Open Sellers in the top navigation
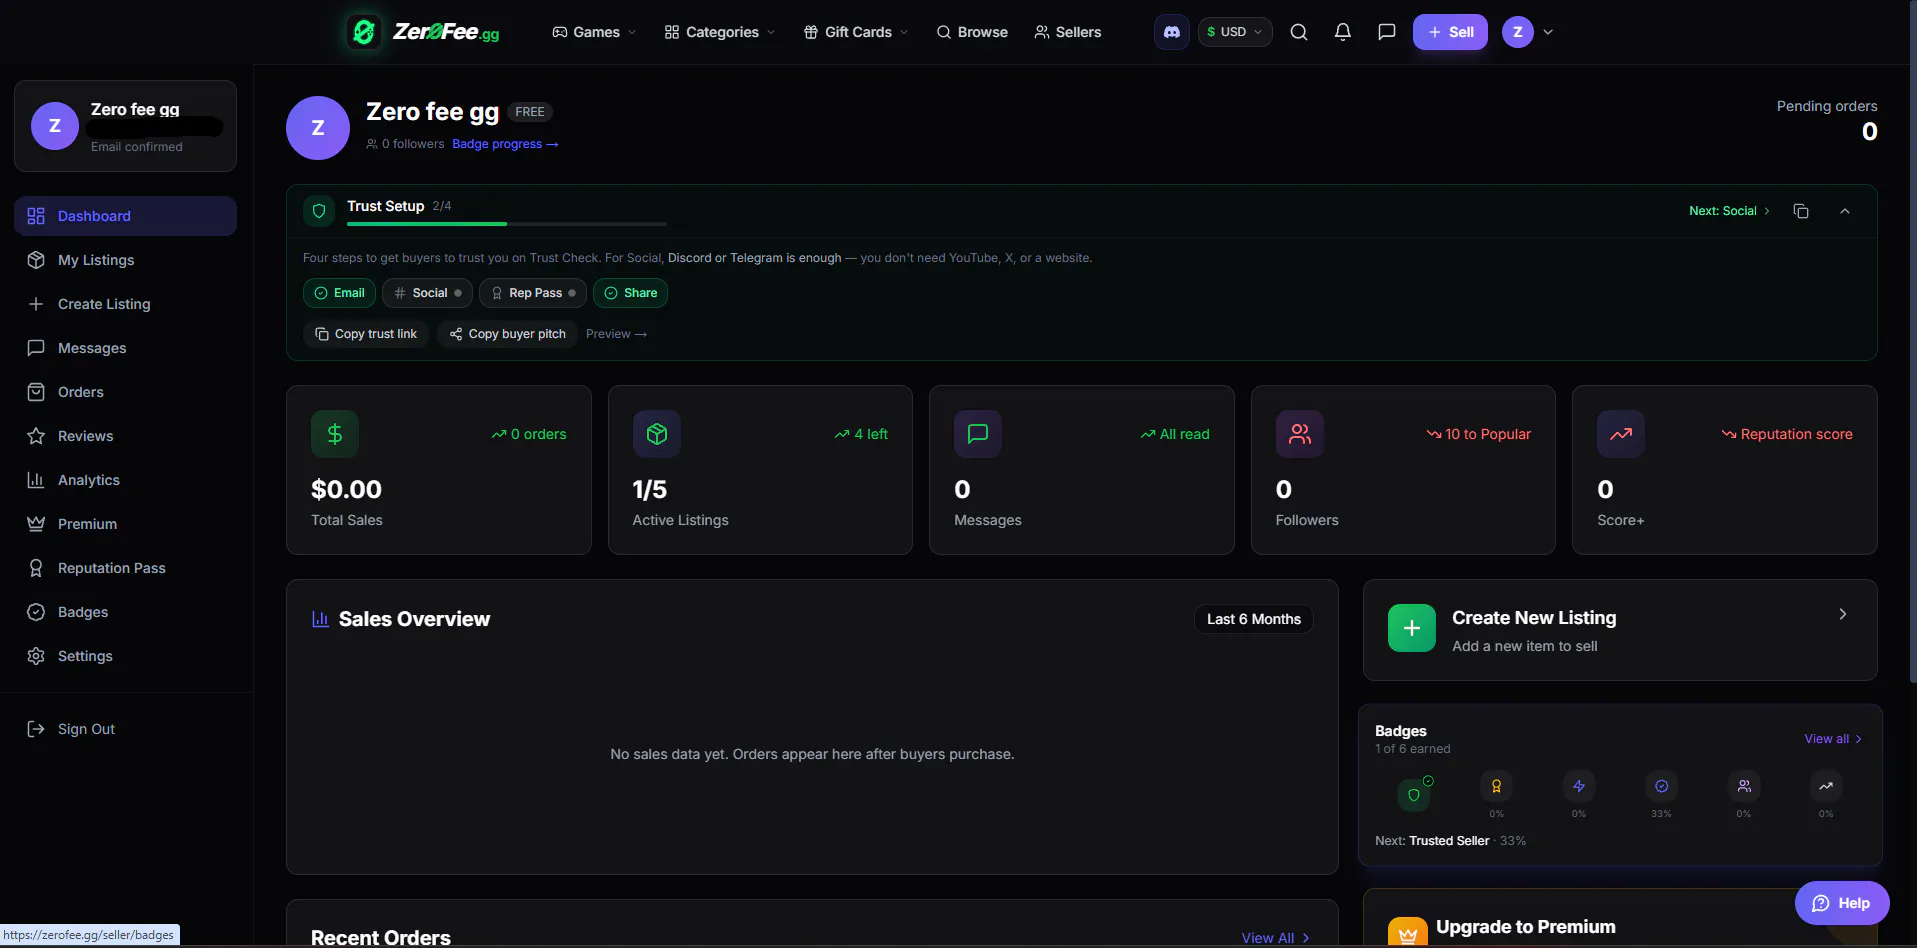This screenshot has width=1917, height=948. pos(1068,32)
